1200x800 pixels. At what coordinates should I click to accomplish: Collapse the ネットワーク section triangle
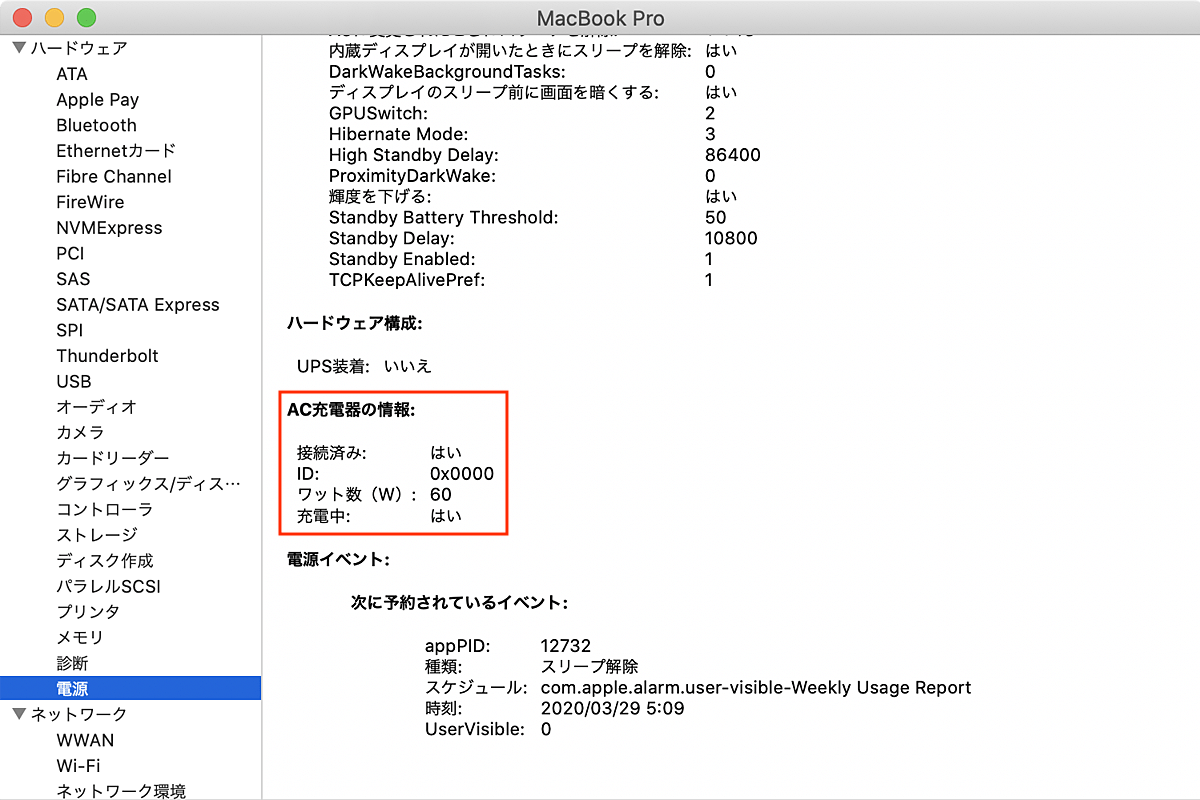coord(18,714)
